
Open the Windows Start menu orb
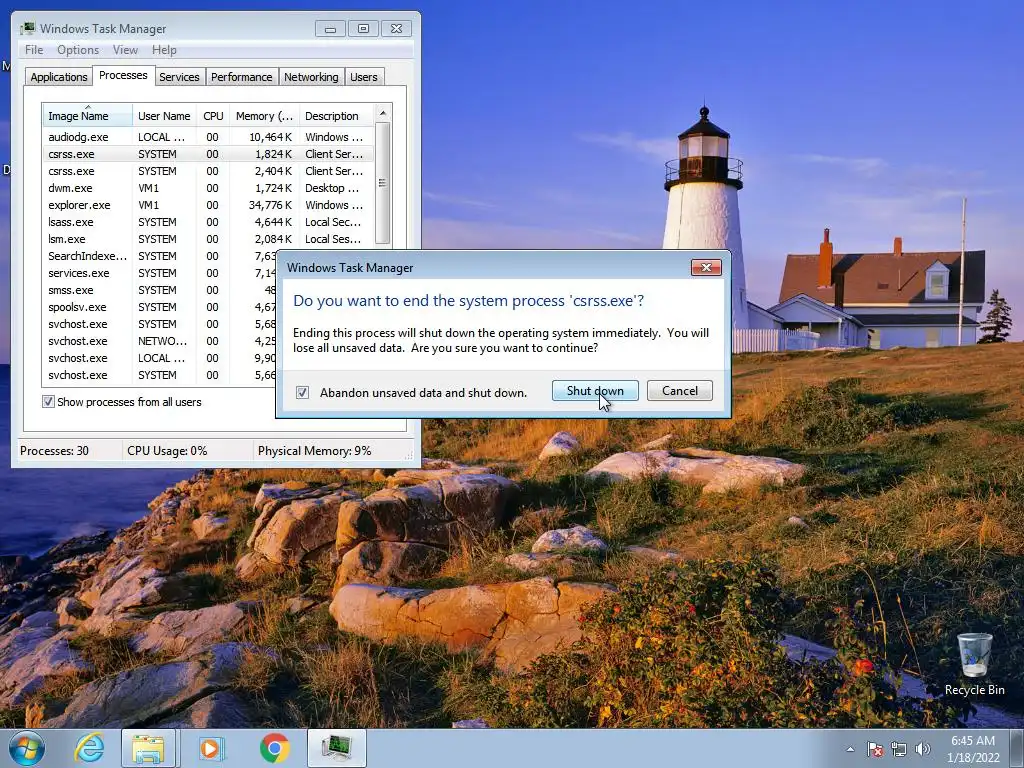tap(27, 748)
